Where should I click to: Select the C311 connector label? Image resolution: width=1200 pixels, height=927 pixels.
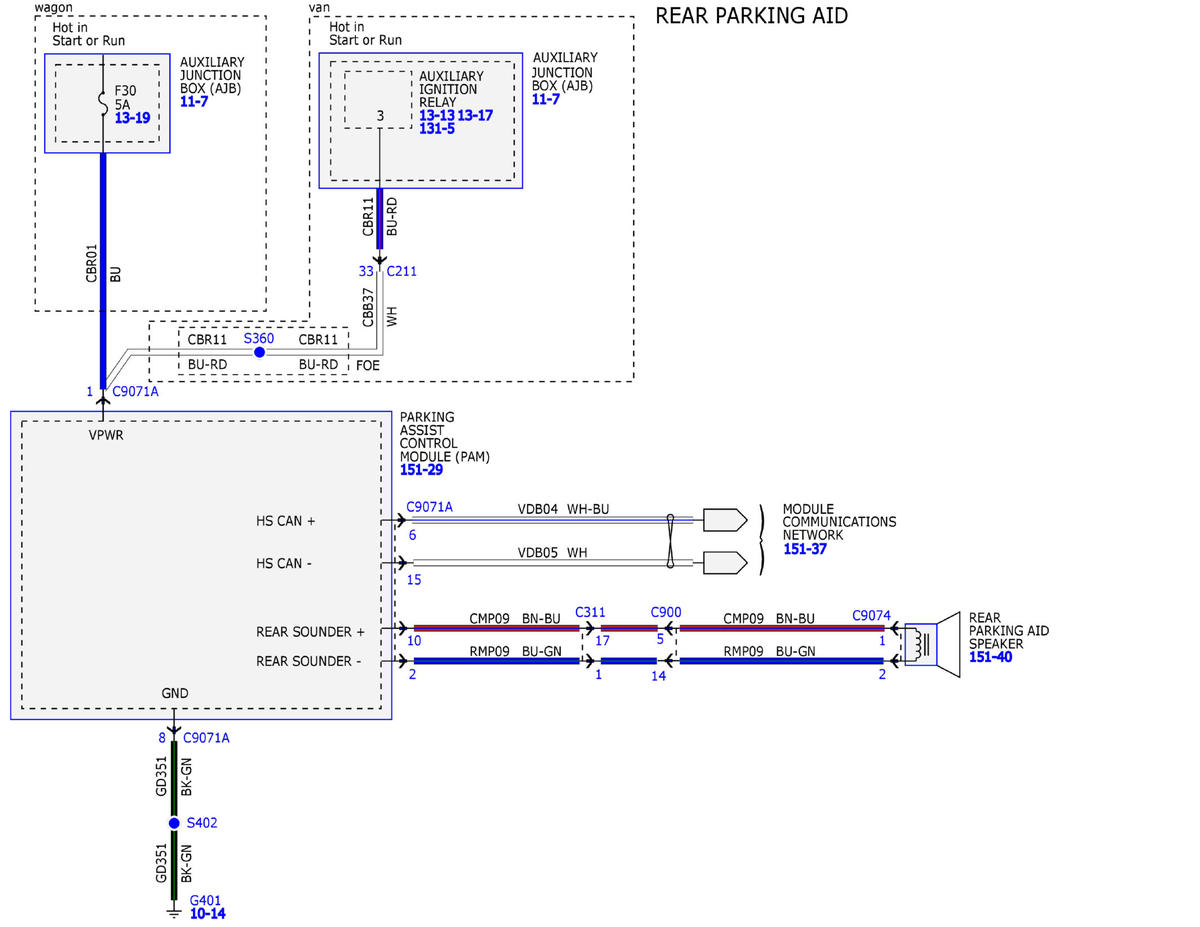point(591,612)
